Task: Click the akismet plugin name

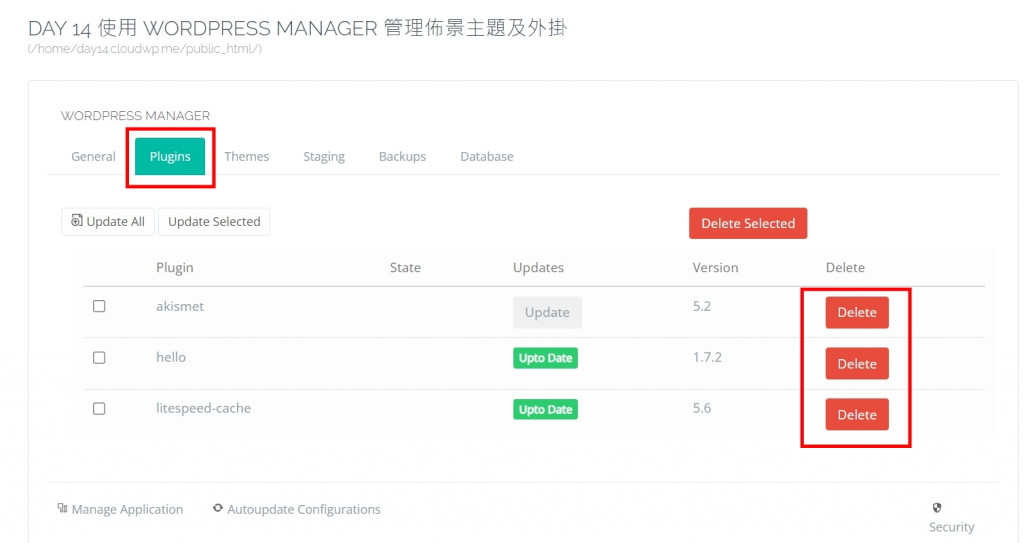Action: point(180,306)
